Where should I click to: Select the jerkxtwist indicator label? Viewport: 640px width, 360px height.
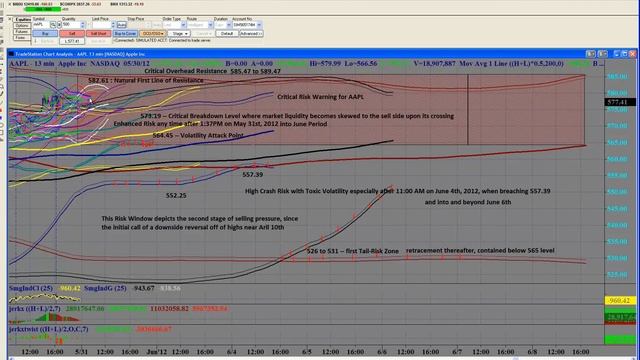49,329
